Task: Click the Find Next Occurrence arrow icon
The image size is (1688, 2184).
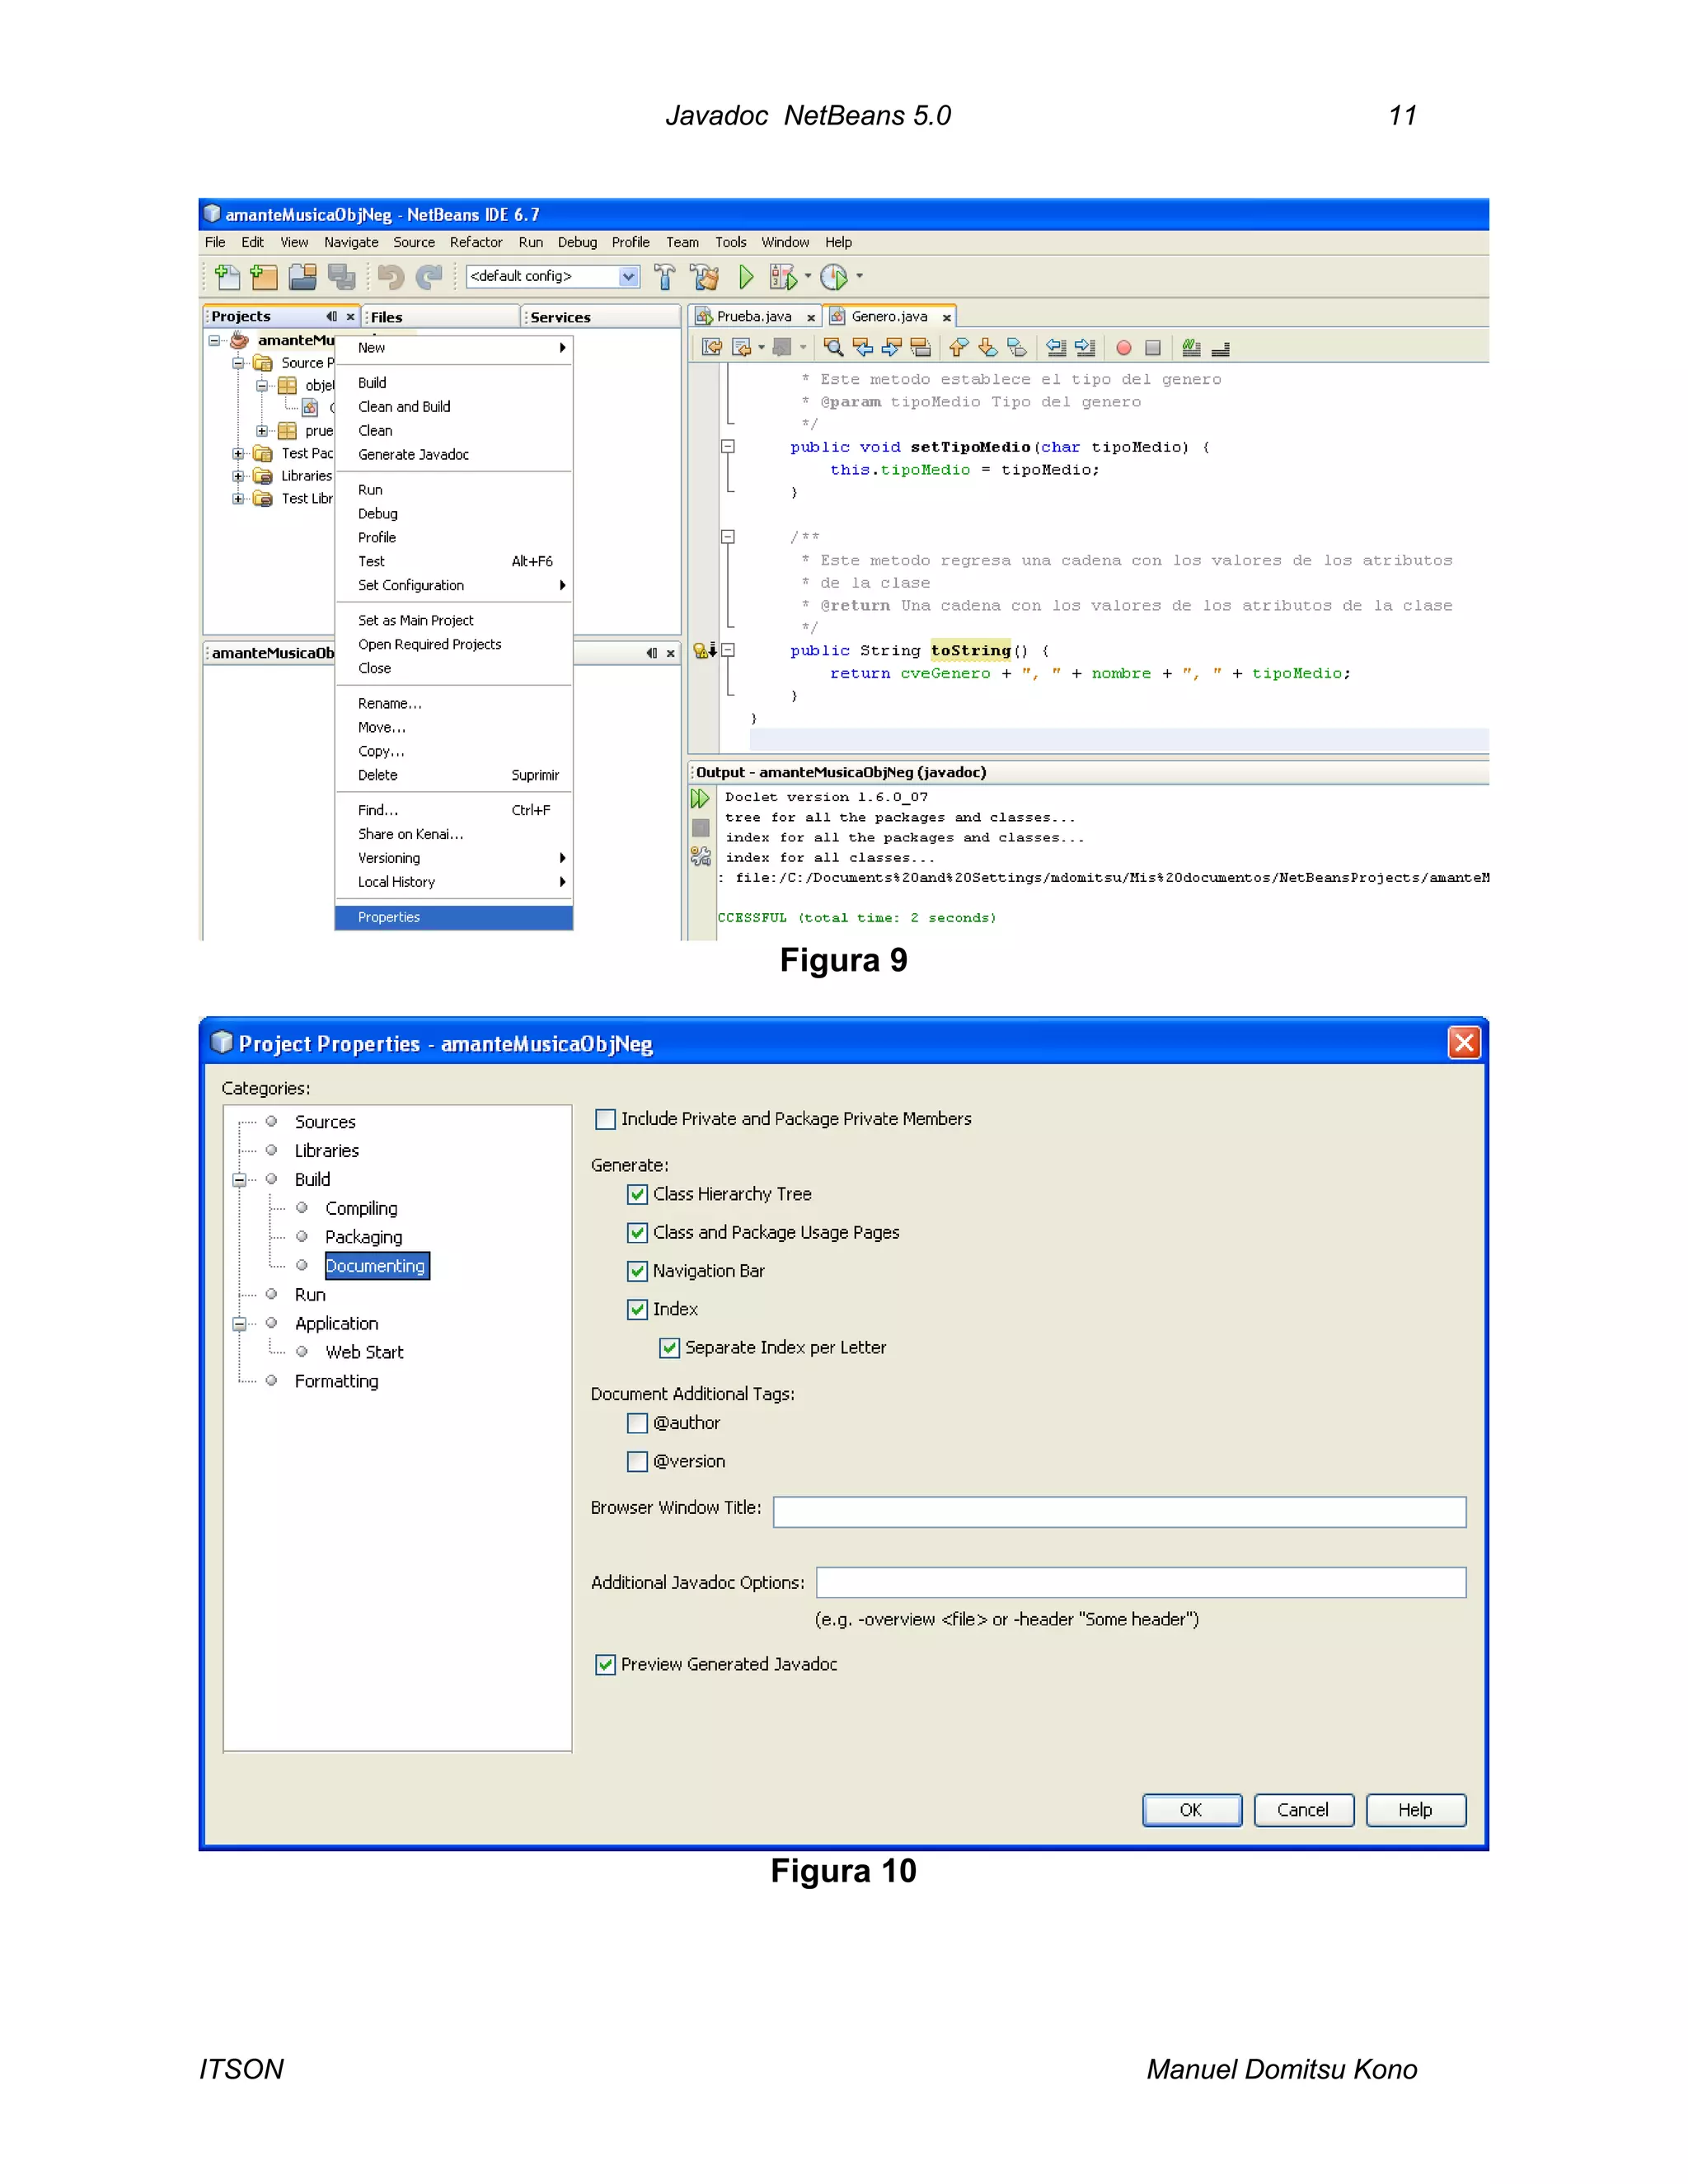Action: coord(892,348)
